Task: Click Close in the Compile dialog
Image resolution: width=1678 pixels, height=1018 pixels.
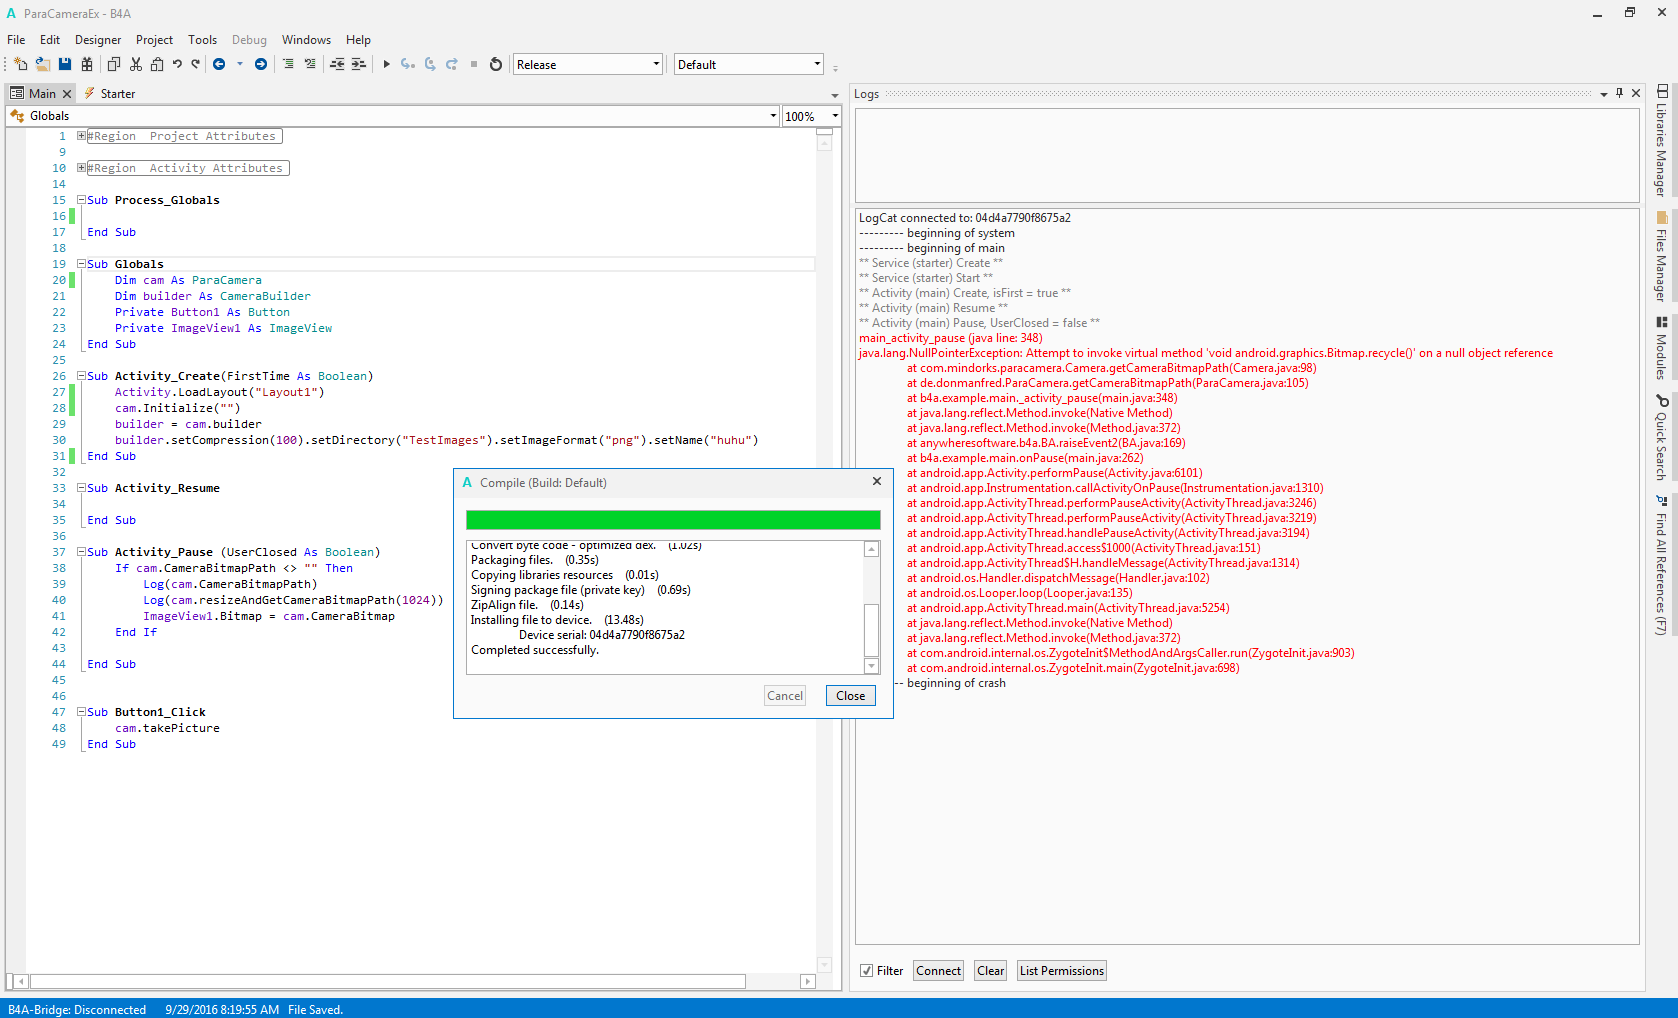Action: tap(851, 696)
